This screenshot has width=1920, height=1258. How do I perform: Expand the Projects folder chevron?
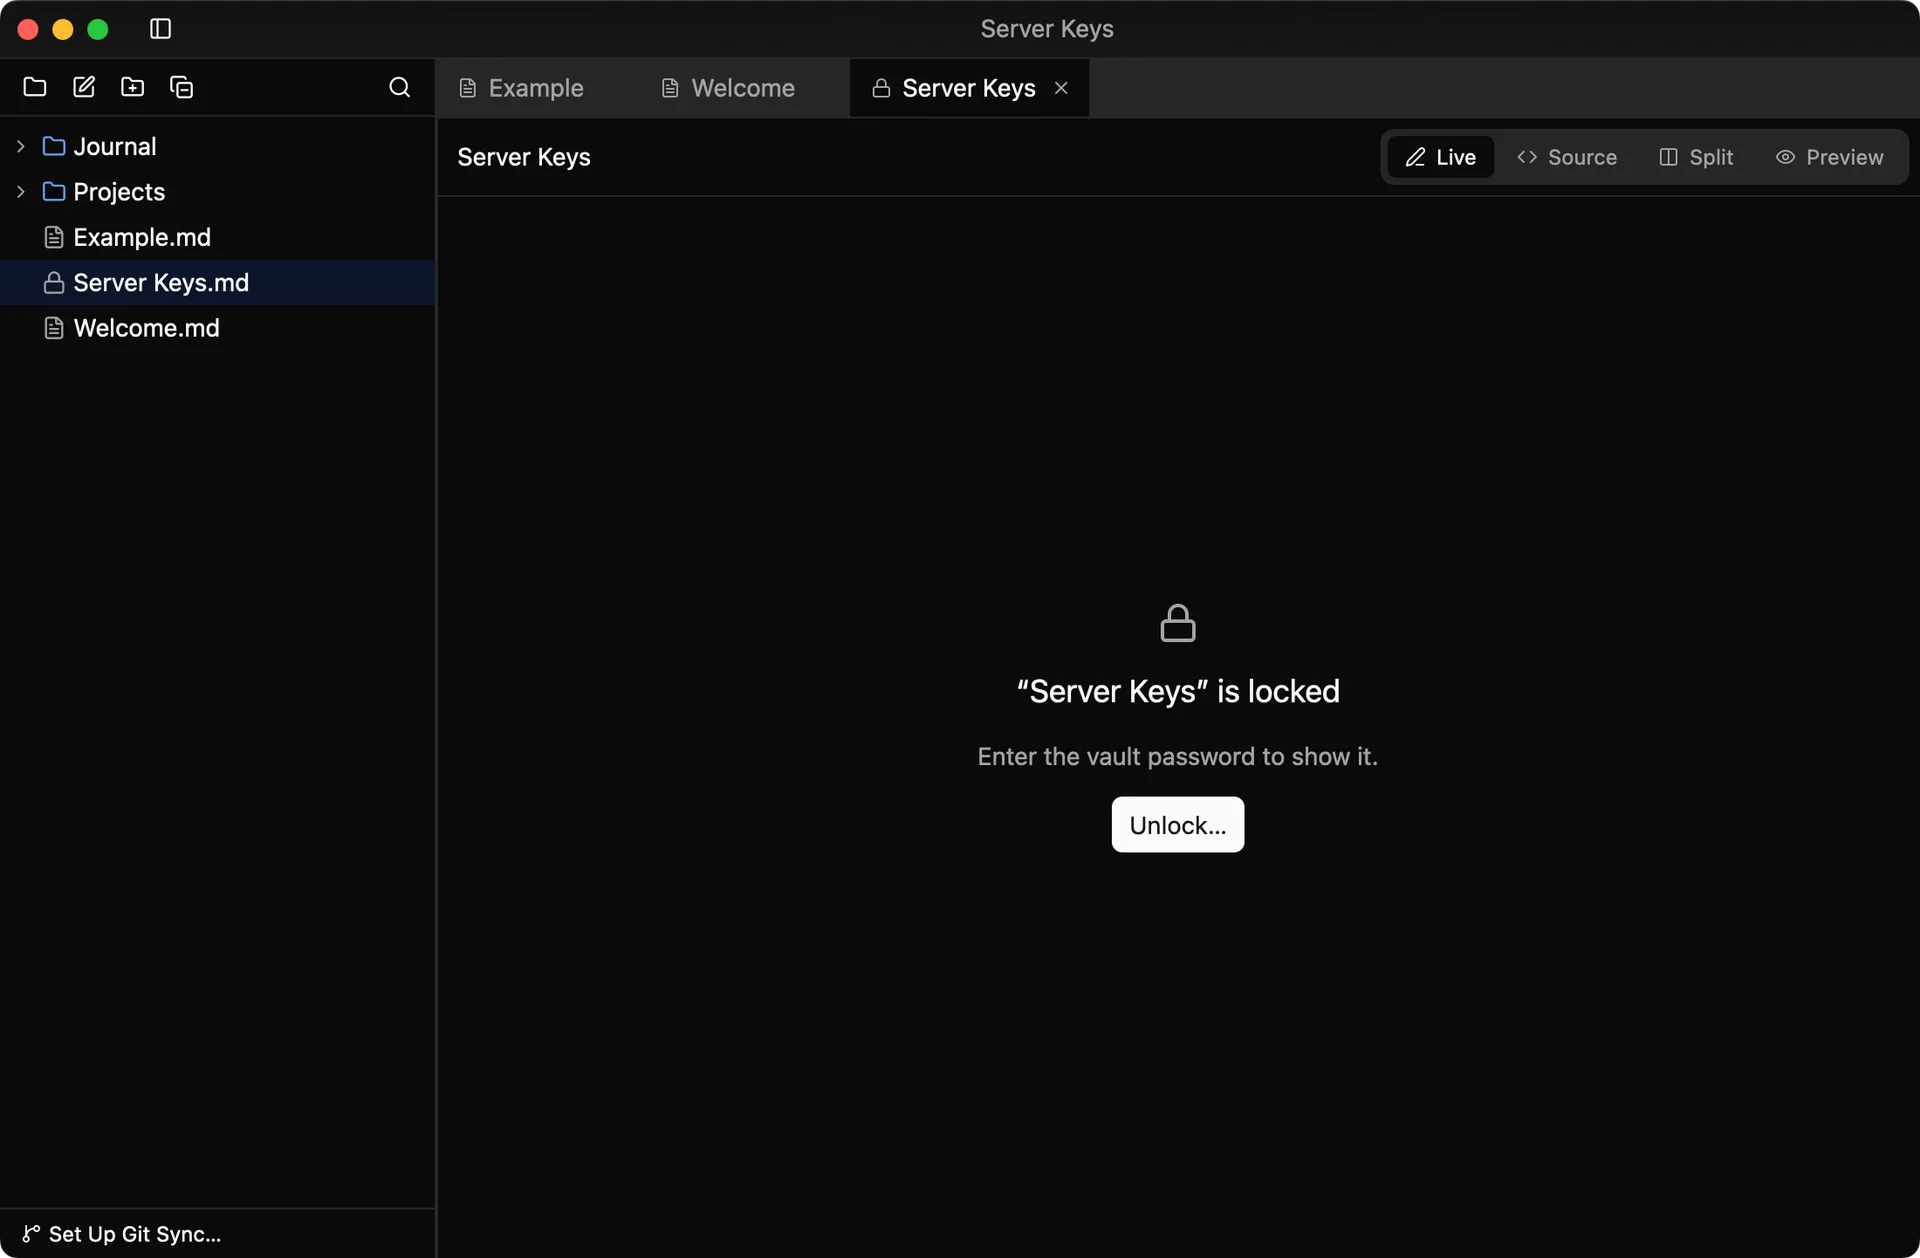point(20,191)
